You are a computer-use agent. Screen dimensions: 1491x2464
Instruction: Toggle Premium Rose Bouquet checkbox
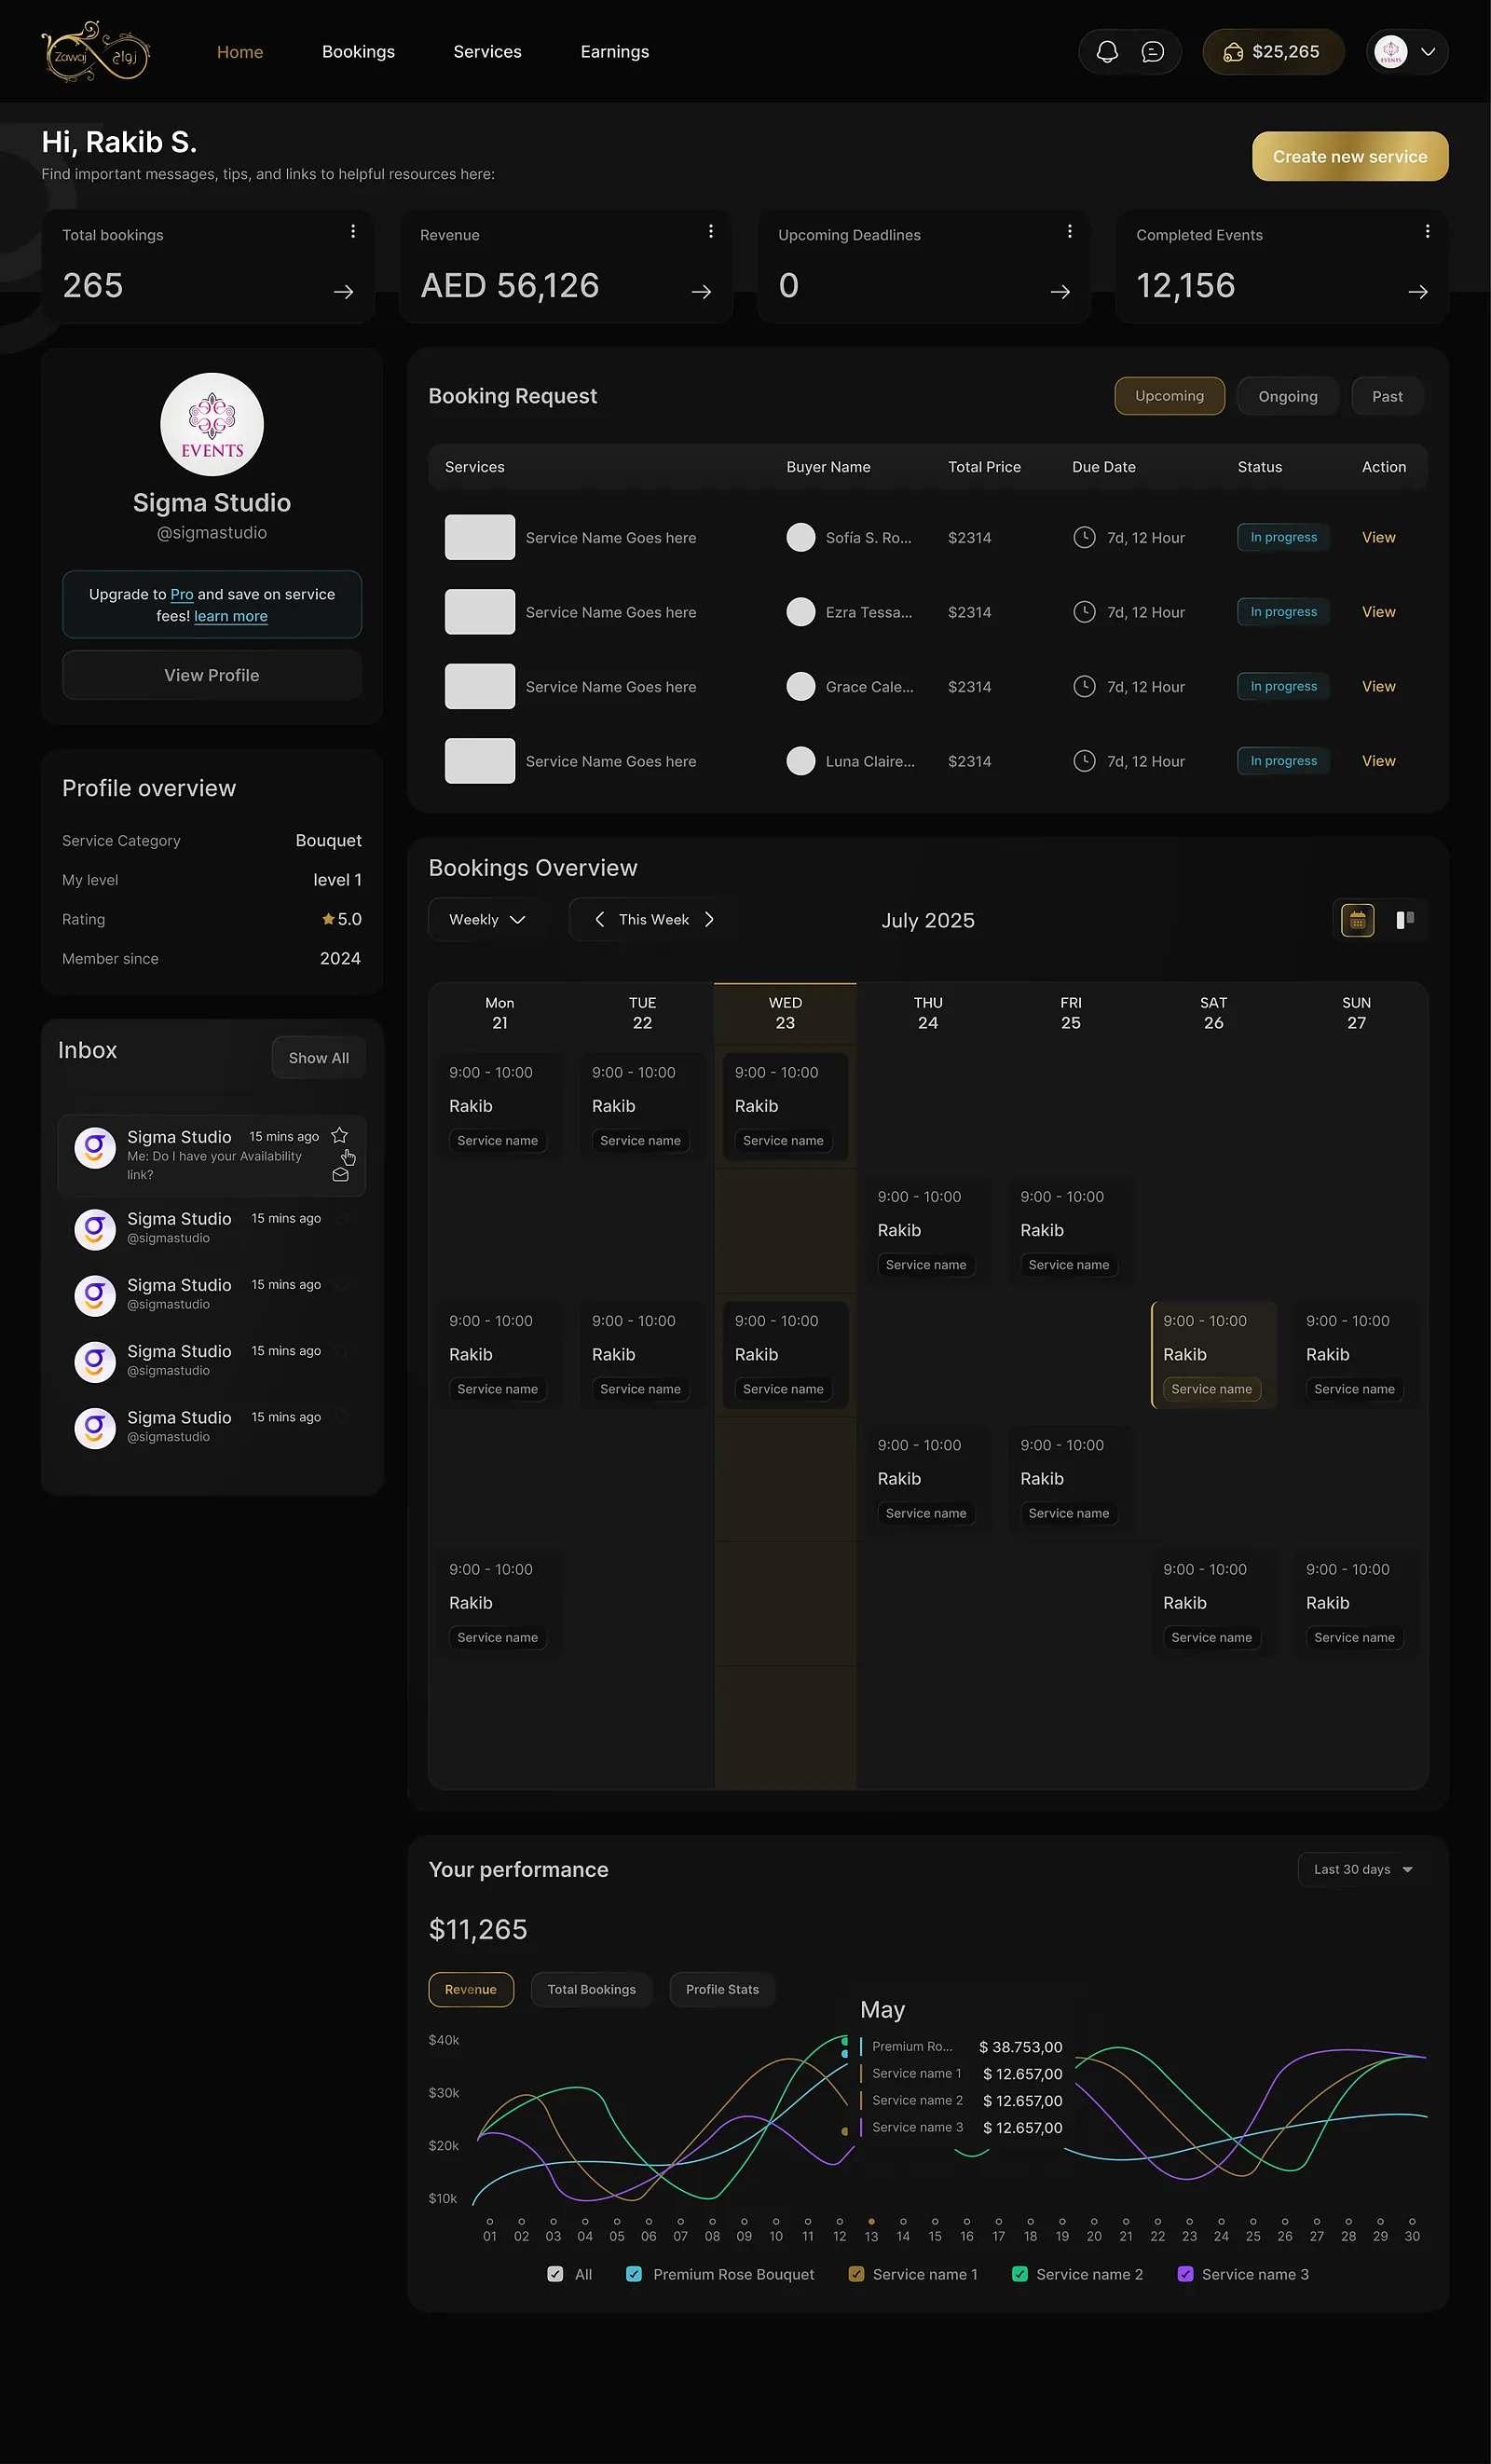[633, 2274]
